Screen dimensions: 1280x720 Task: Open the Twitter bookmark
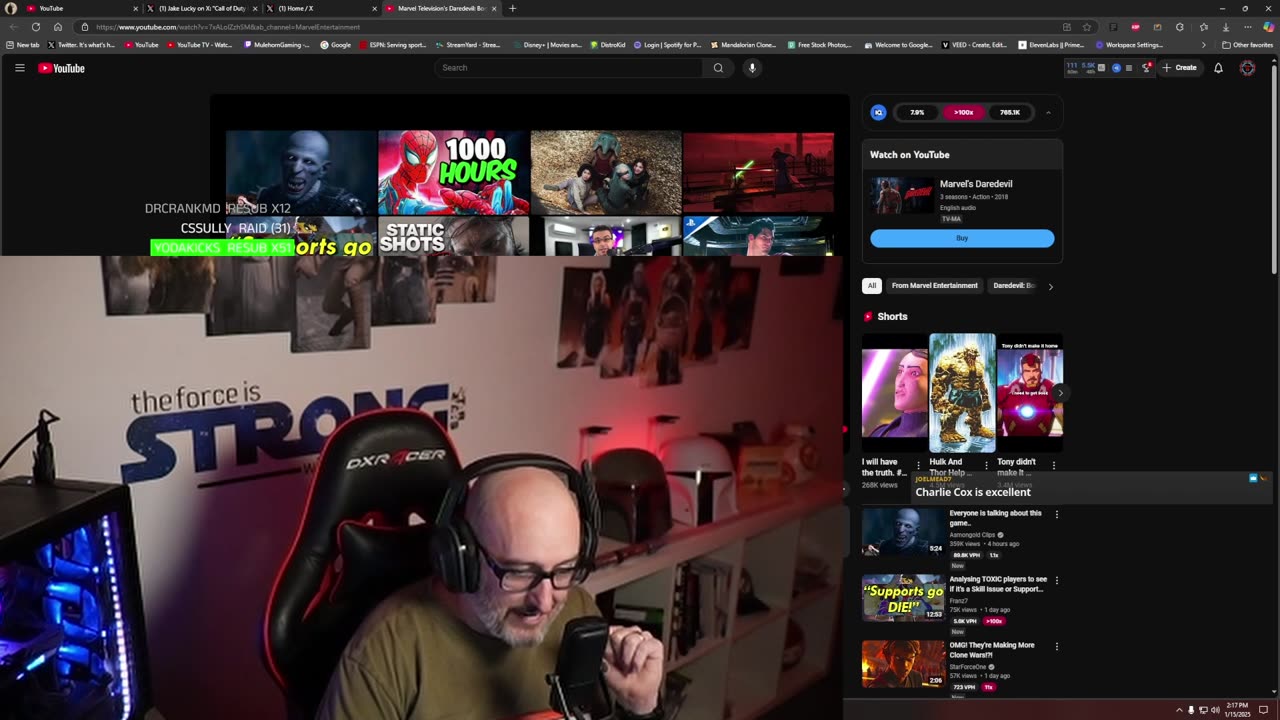[x=81, y=45]
